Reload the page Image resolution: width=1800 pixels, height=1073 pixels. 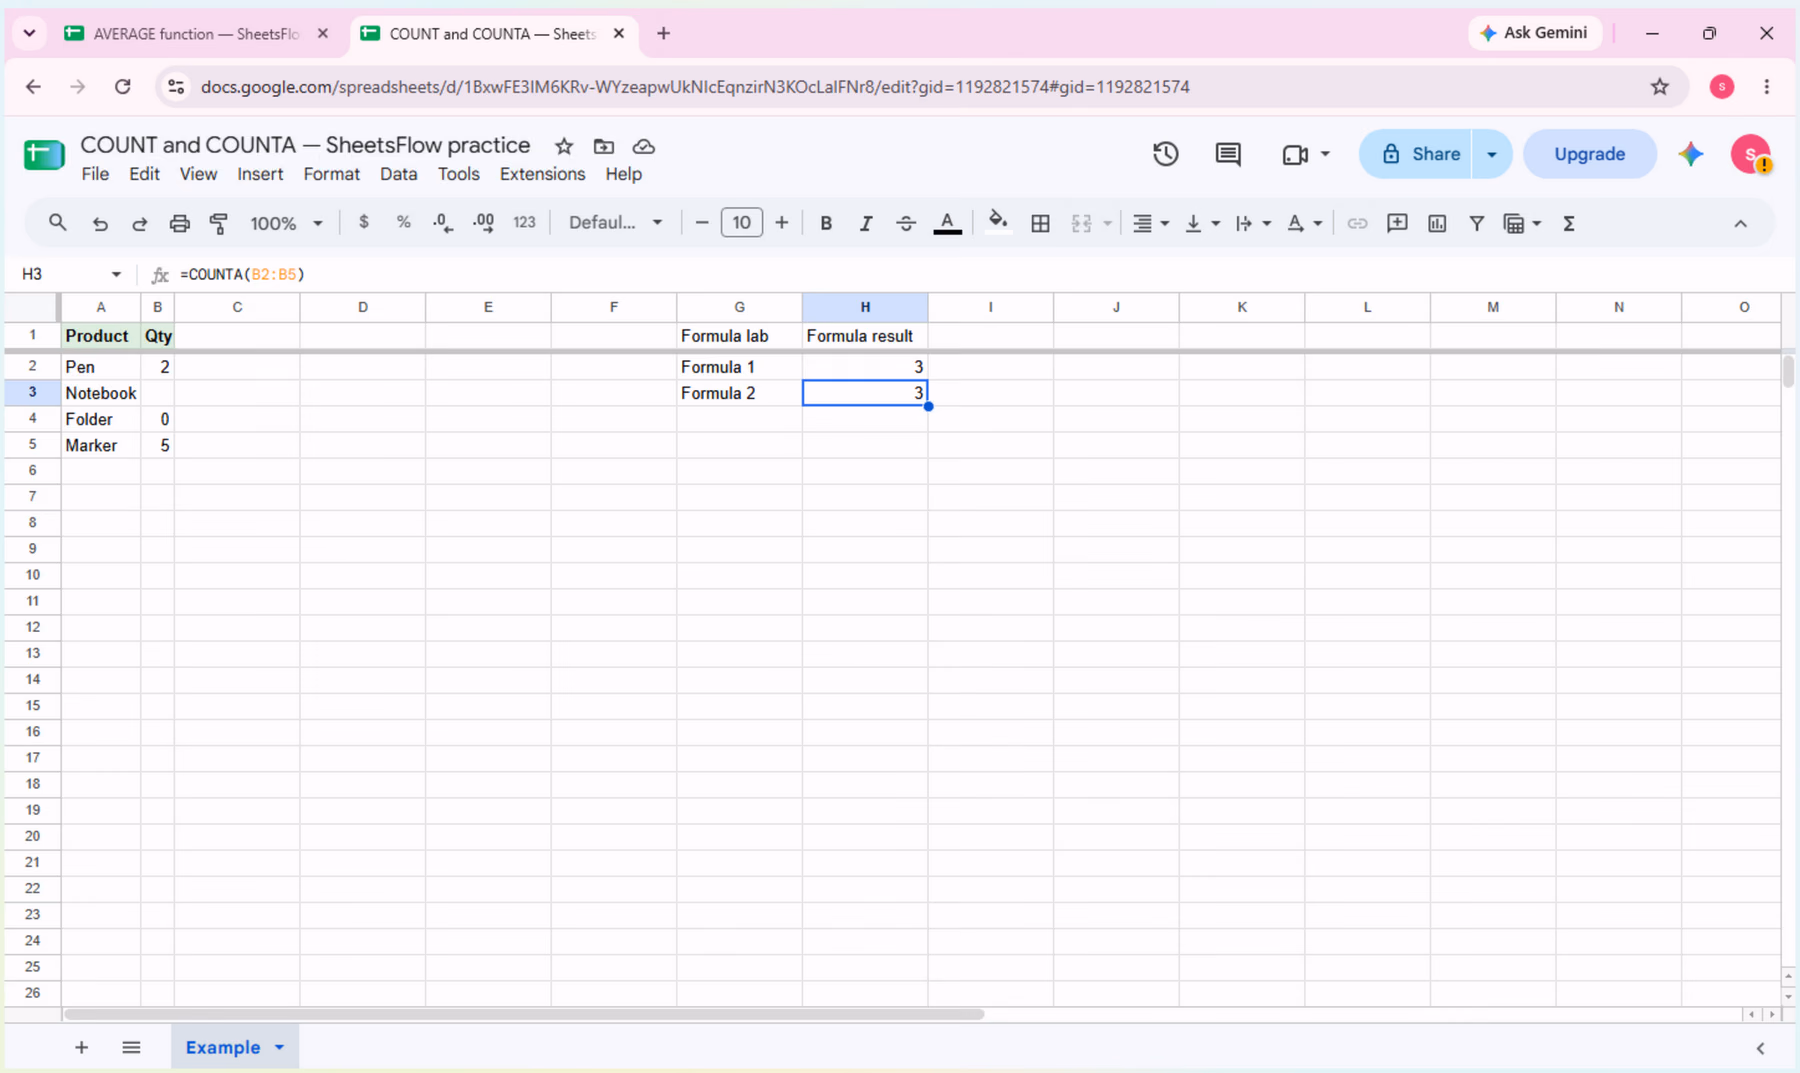[123, 87]
